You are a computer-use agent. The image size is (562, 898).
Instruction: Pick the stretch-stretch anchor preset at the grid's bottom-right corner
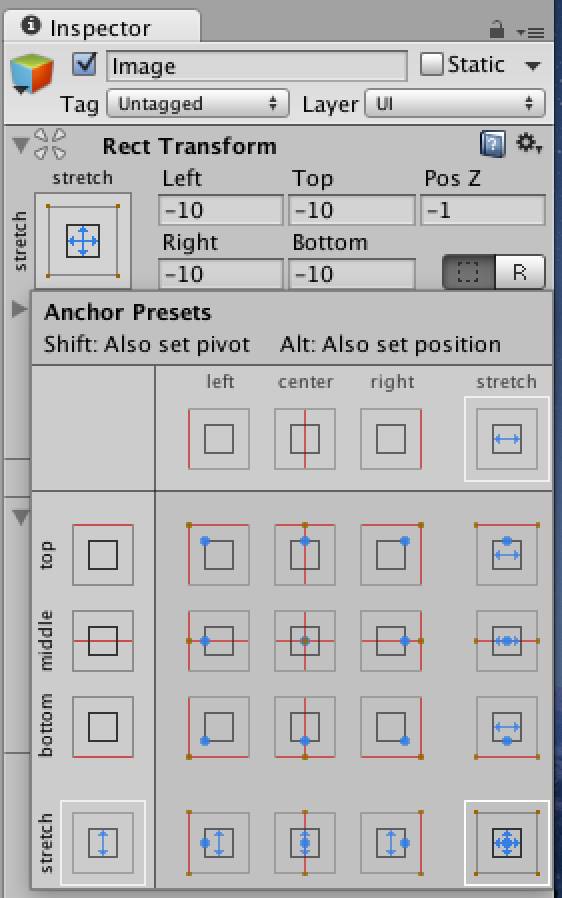506,843
